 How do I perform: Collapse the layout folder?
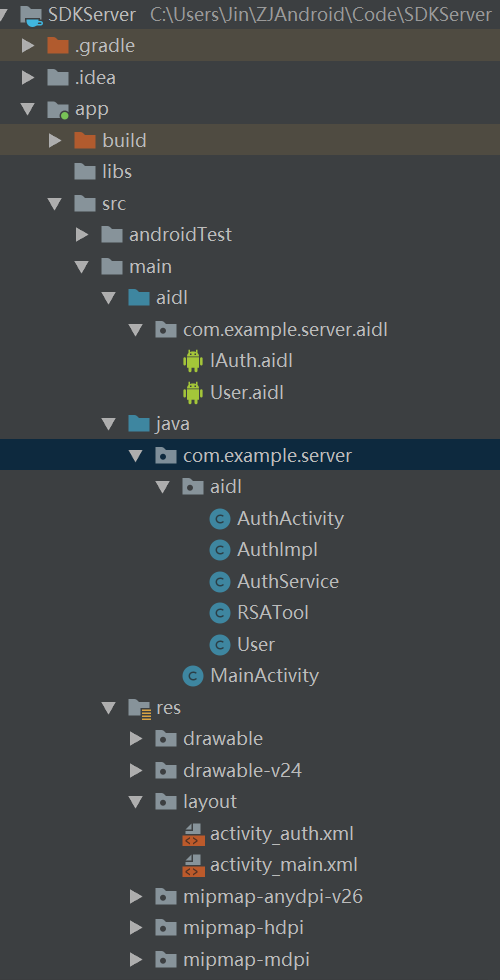pyautogui.click(x=136, y=802)
